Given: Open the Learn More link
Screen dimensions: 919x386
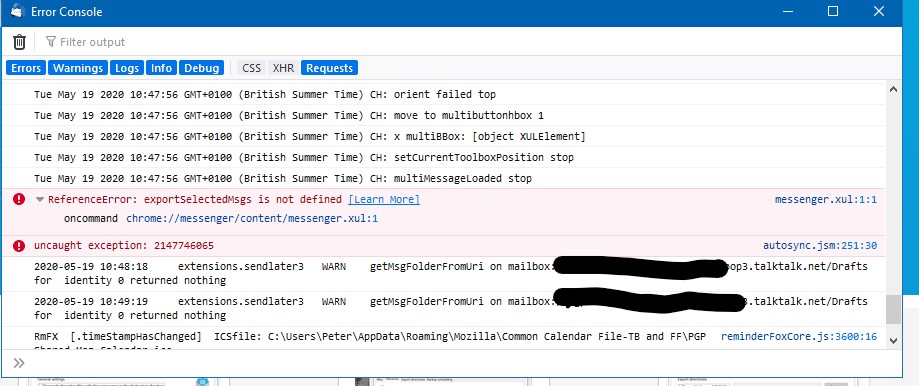Looking at the screenshot, I should pos(384,200).
